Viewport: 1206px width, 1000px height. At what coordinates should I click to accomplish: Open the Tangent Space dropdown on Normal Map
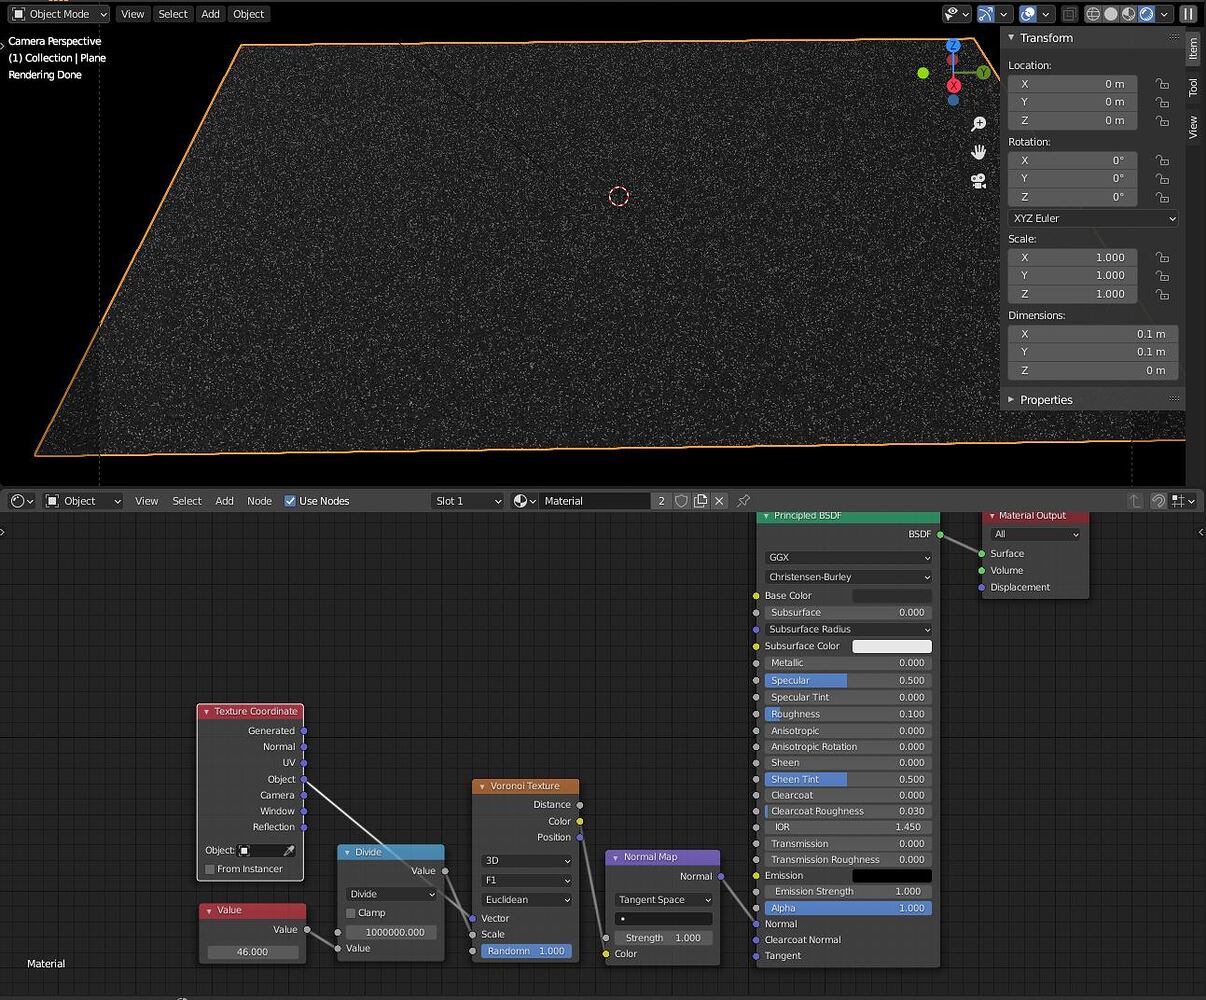pyautogui.click(x=662, y=899)
